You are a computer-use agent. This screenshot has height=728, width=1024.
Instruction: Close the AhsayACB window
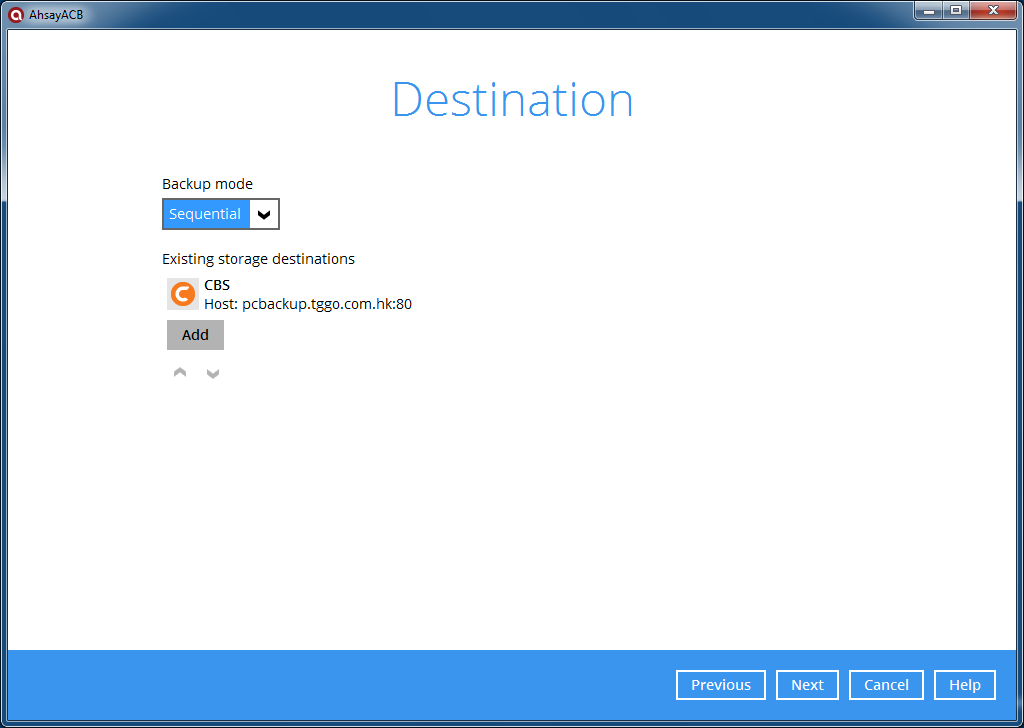(x=993, y=10)
